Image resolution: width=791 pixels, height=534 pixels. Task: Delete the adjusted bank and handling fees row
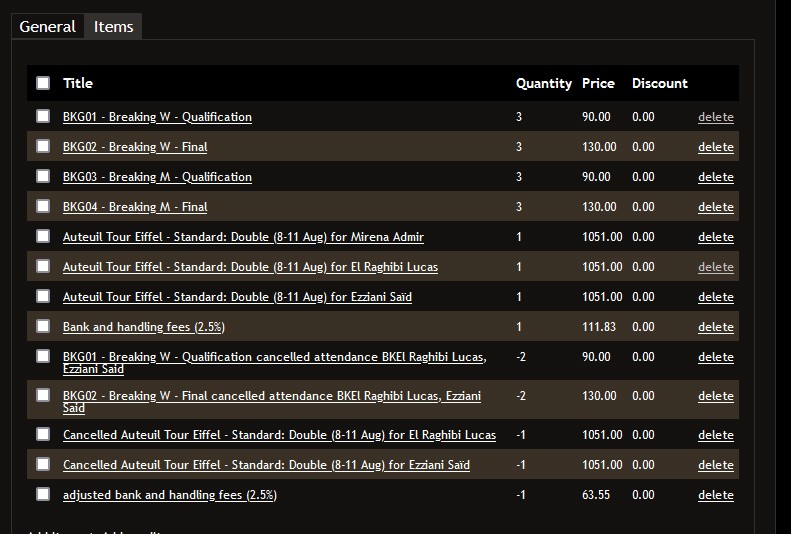(715, 495)
